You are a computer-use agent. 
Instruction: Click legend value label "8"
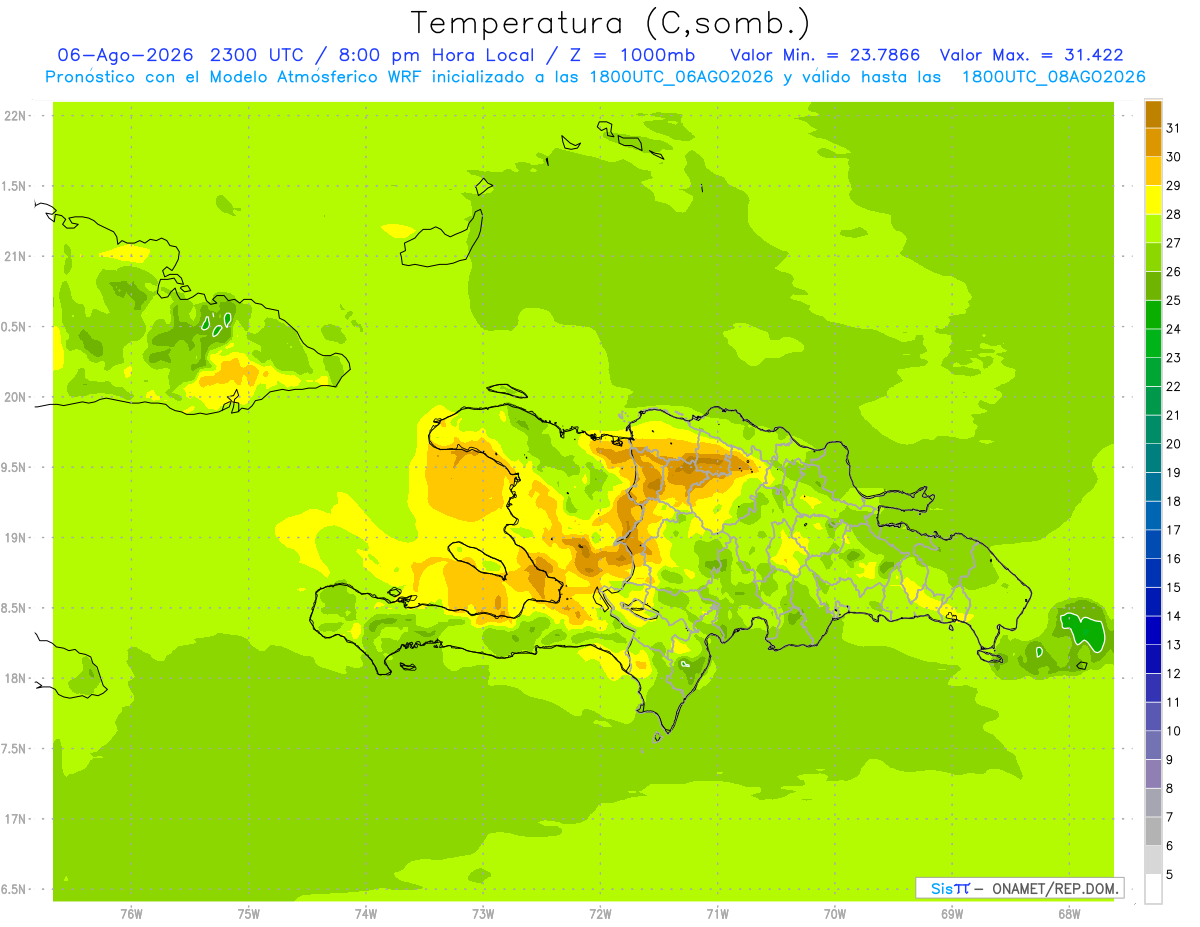(x=1170, y=788)
